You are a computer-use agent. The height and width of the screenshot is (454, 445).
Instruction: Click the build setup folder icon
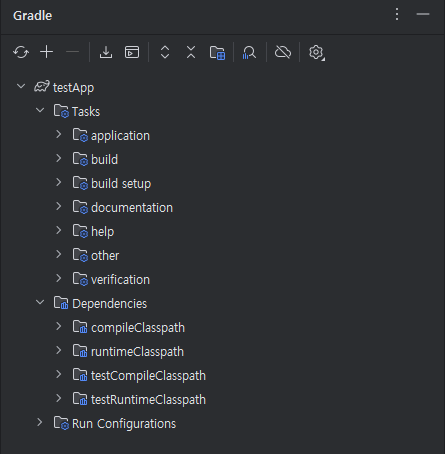click(x=80, y=183)
